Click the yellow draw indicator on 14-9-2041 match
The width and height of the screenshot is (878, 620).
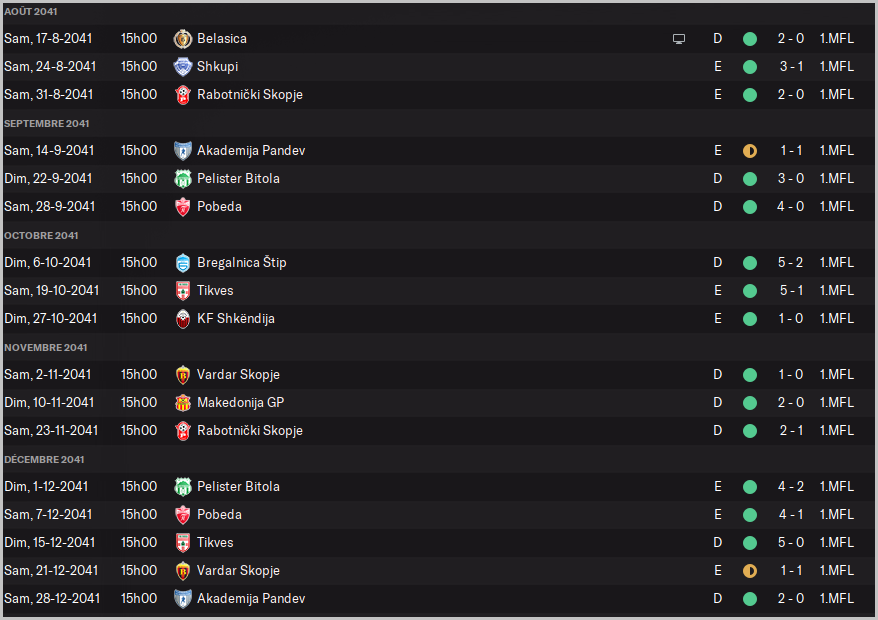click(x=750, y=151)
